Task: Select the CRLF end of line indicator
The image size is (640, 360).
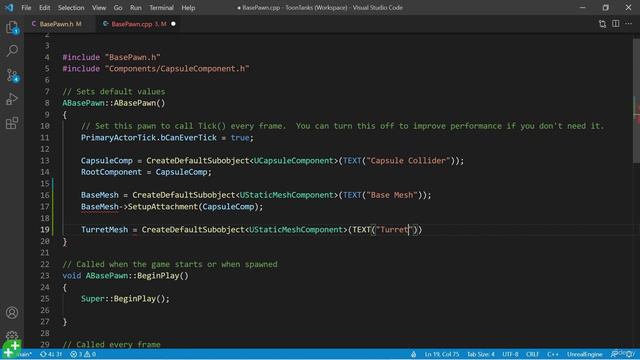Action: pyautogui.click(x=532, y=354)
